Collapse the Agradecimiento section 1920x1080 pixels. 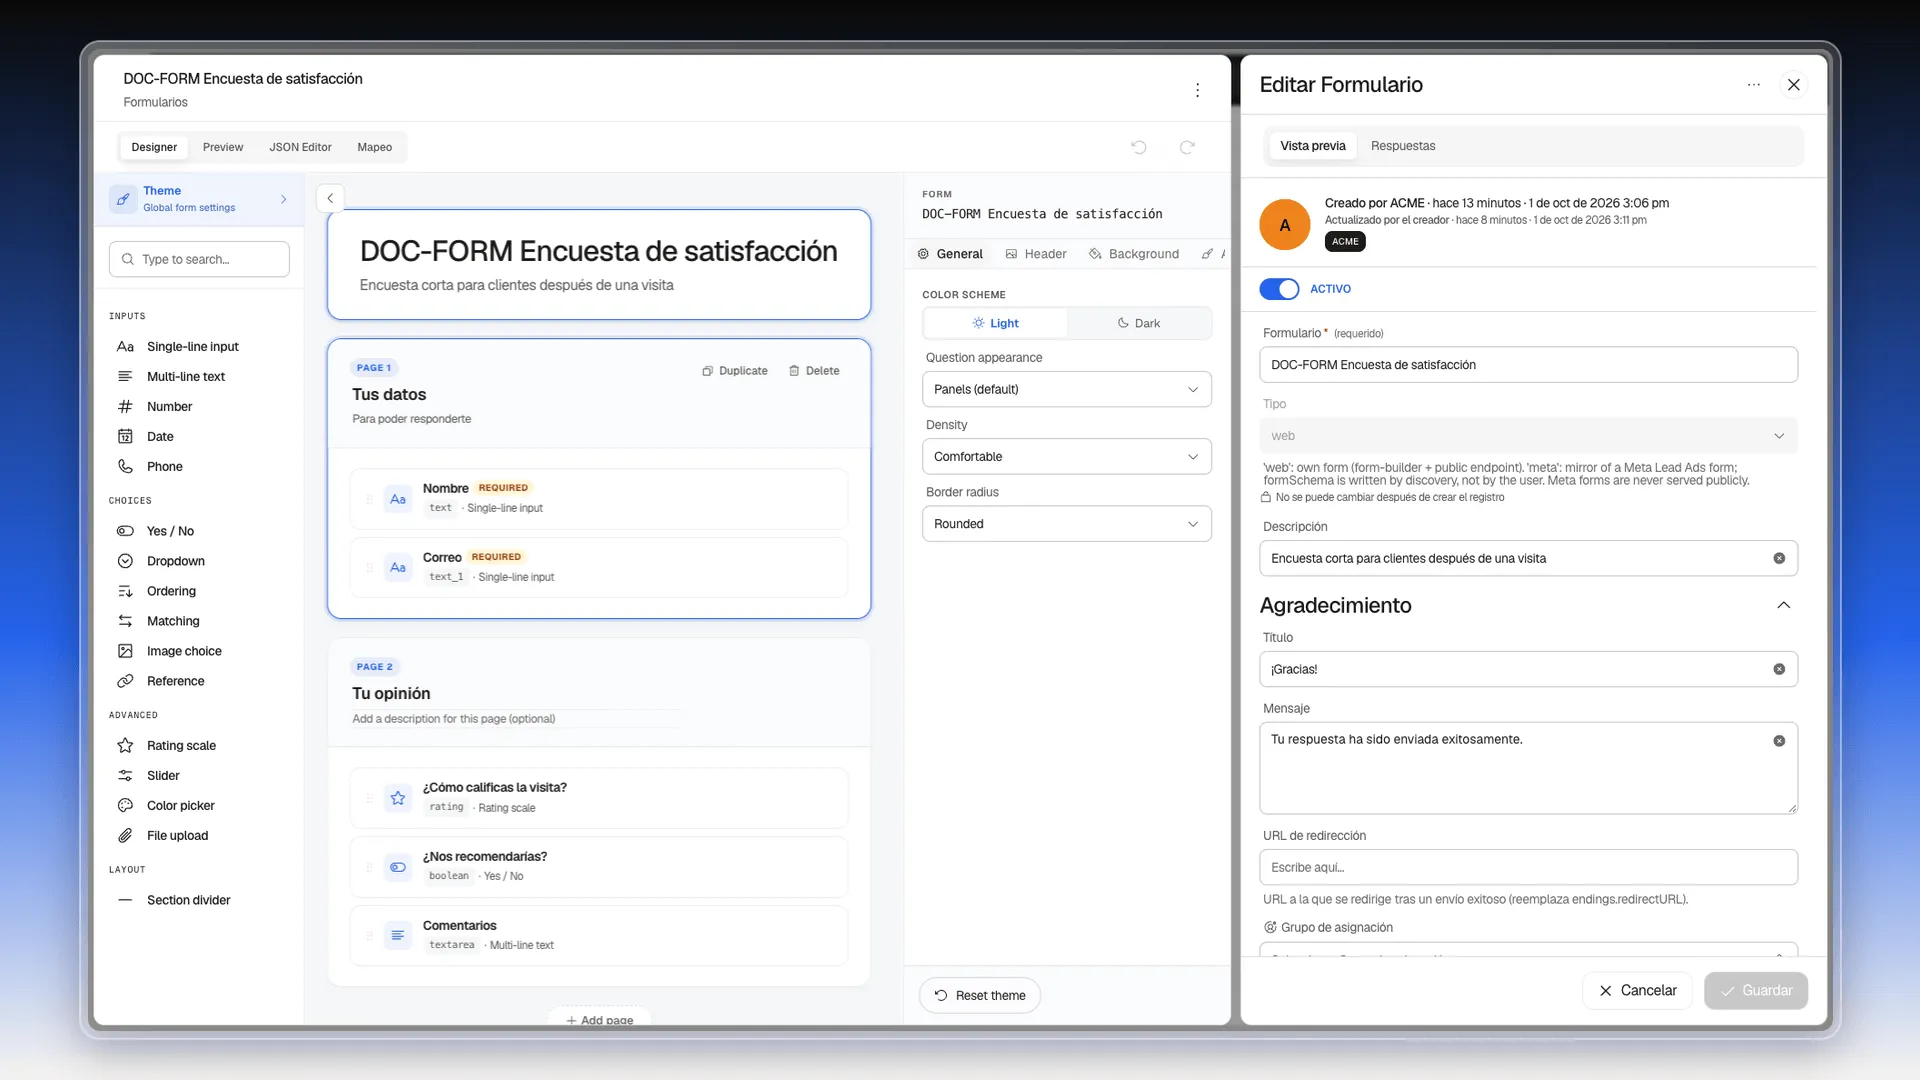[x=1783, y=606]
